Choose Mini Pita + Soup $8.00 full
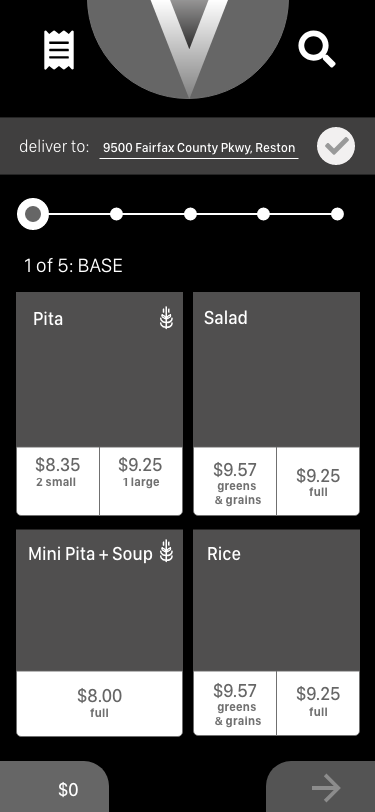Image resolution: width=375 pixels, height=812 pixels. click(99, 703)
